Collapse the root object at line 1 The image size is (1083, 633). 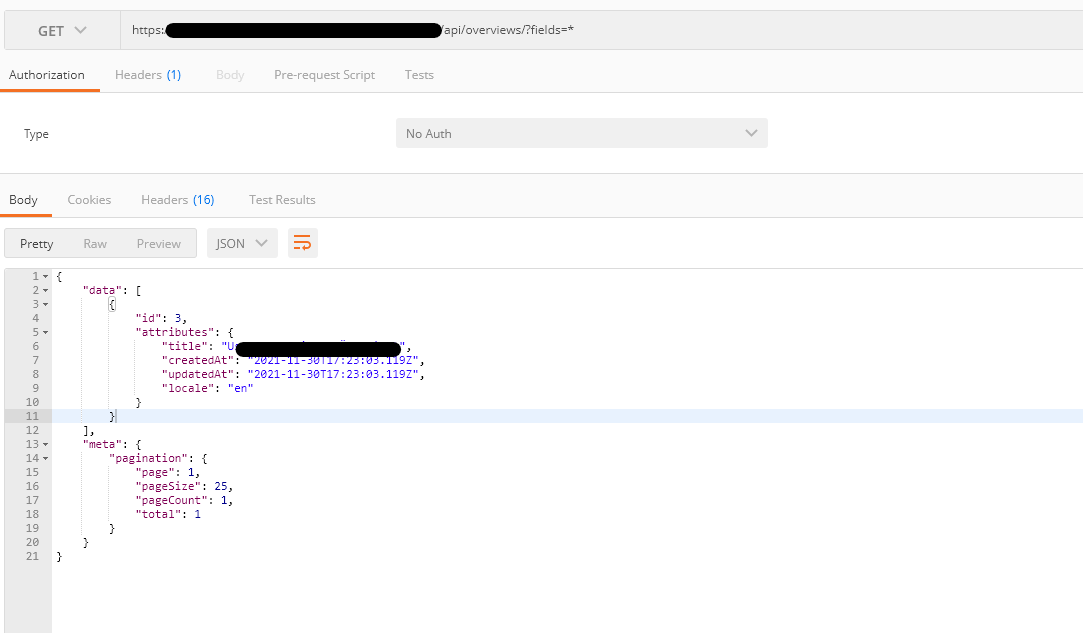pos(46,276)
